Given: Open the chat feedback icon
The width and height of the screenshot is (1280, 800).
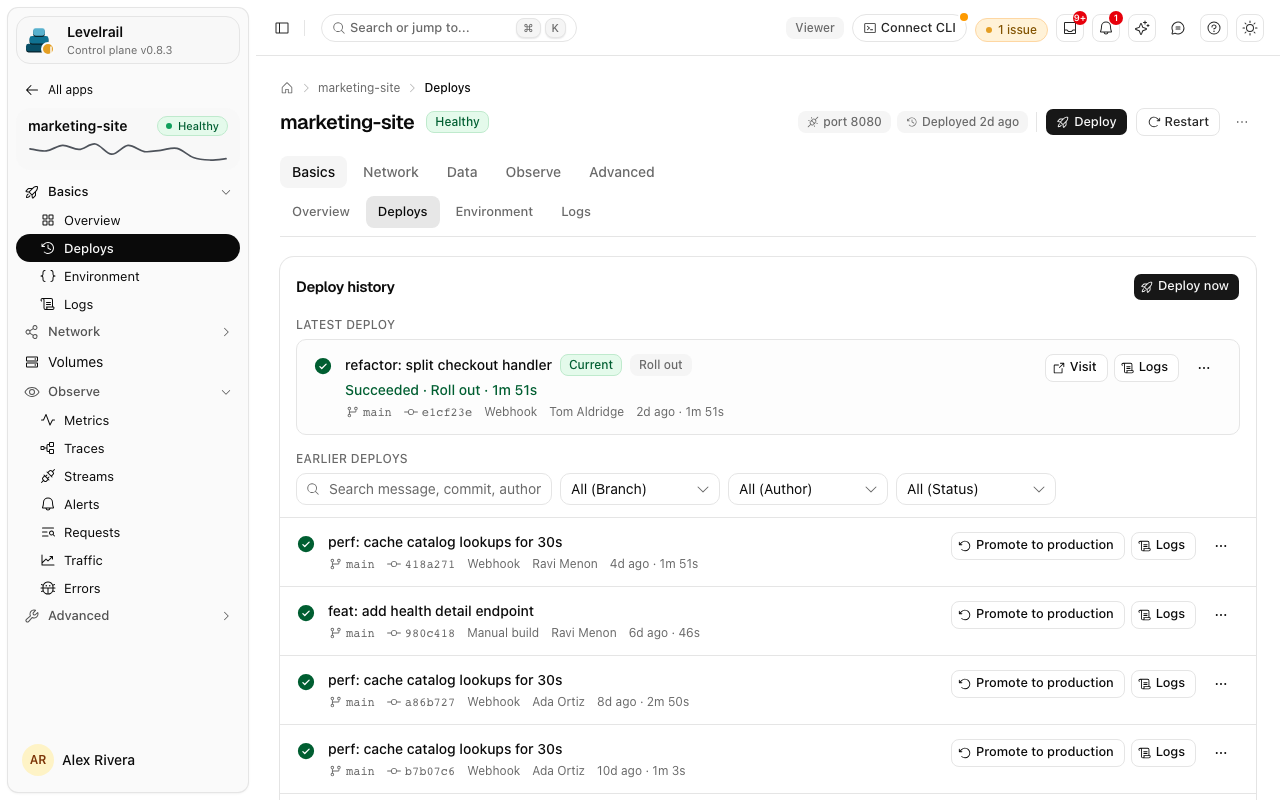Looking at the screenshot, I should coord(1178,28).
